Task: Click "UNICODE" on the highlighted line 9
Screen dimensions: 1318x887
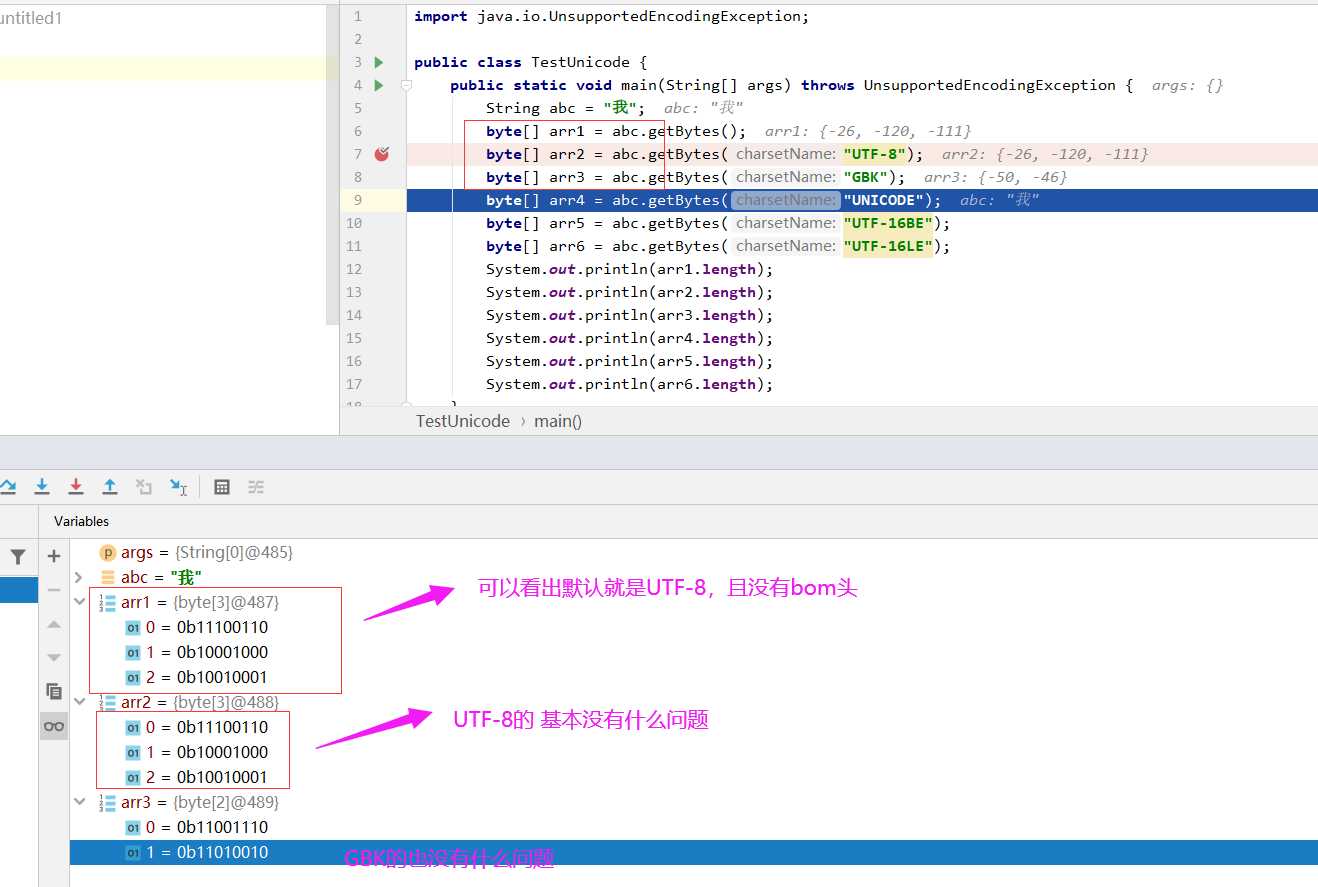Action: point(884,200)
